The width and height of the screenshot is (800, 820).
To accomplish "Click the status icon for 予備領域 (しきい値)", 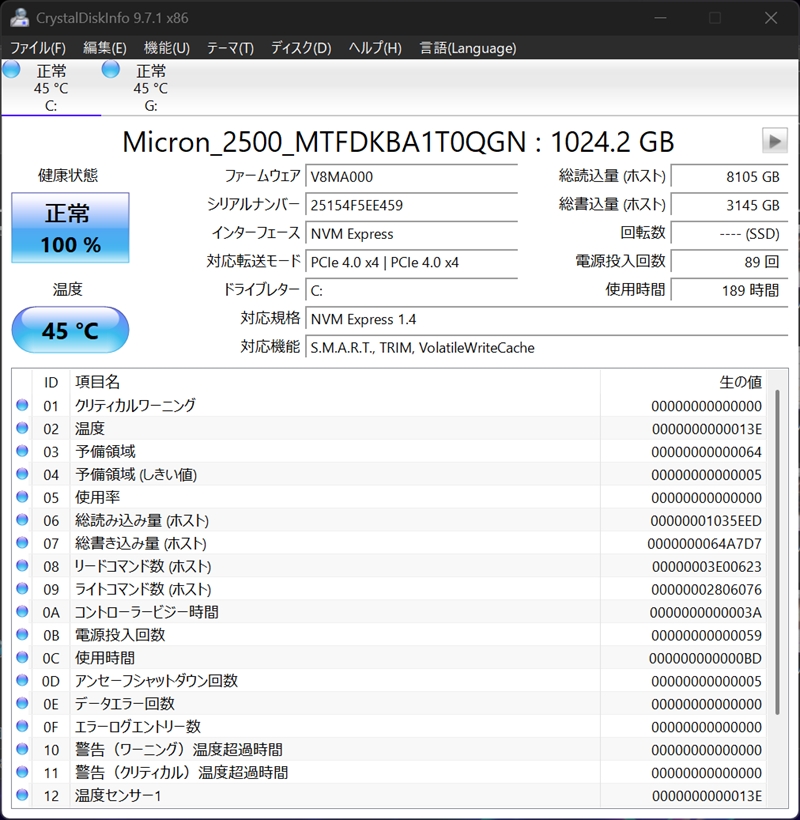I will coord(22,474).
